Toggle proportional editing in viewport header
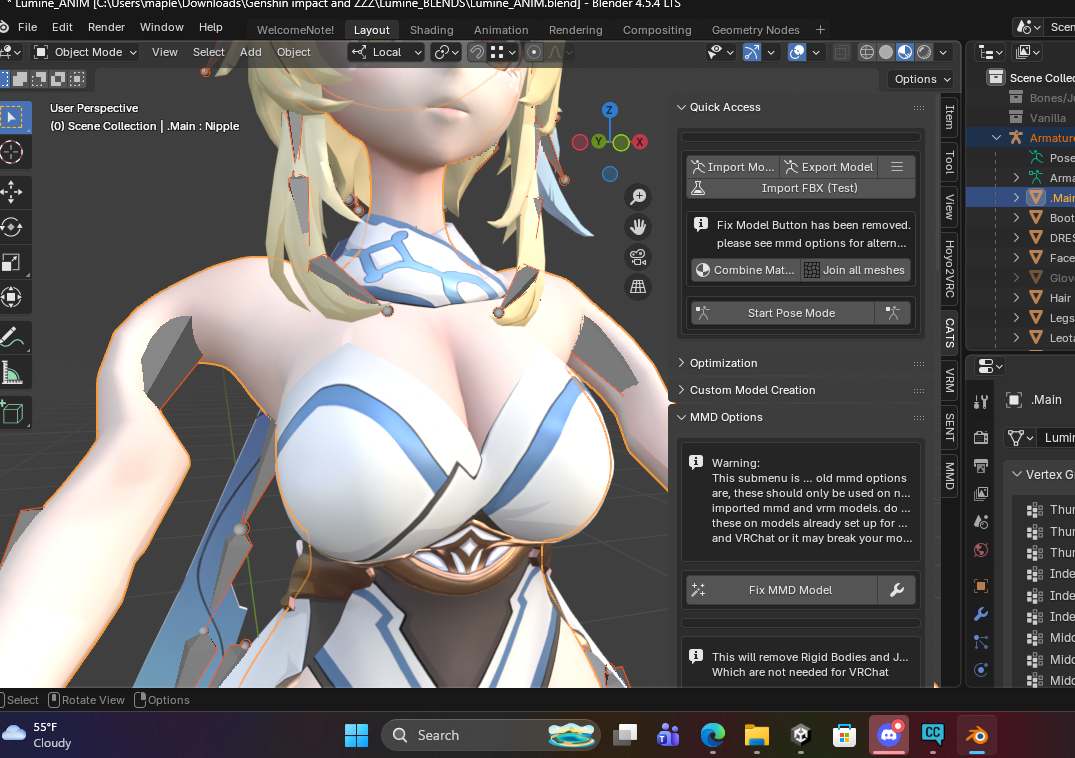Screen dimensions: 1075x758 point(534,52)
